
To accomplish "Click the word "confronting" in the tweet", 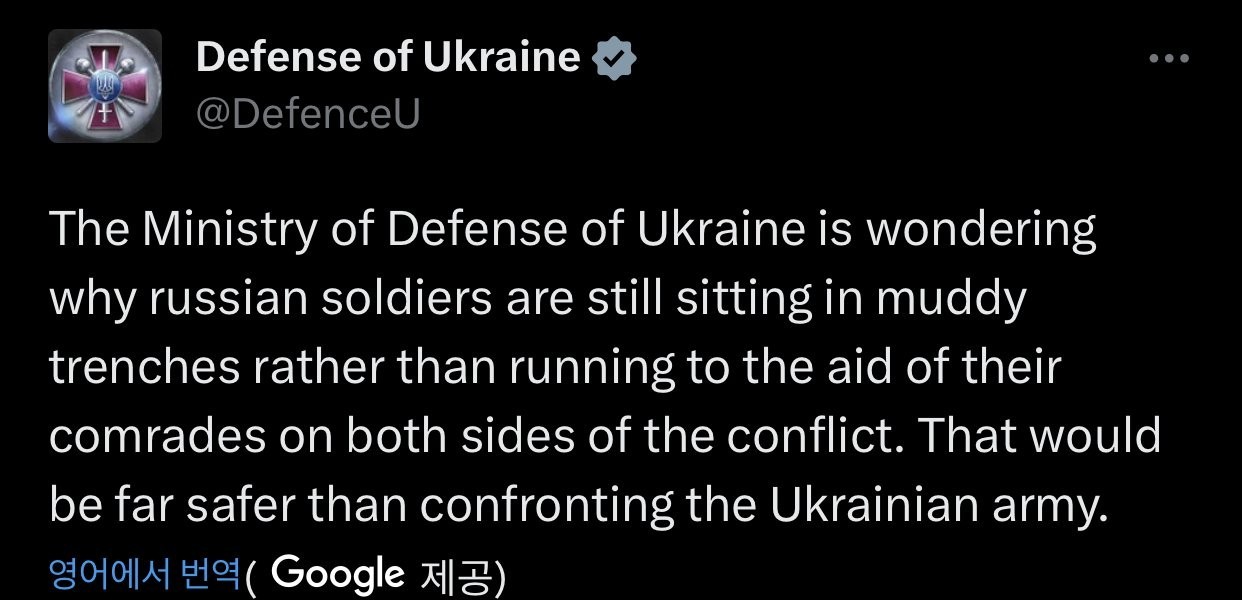I will (546, 506).
